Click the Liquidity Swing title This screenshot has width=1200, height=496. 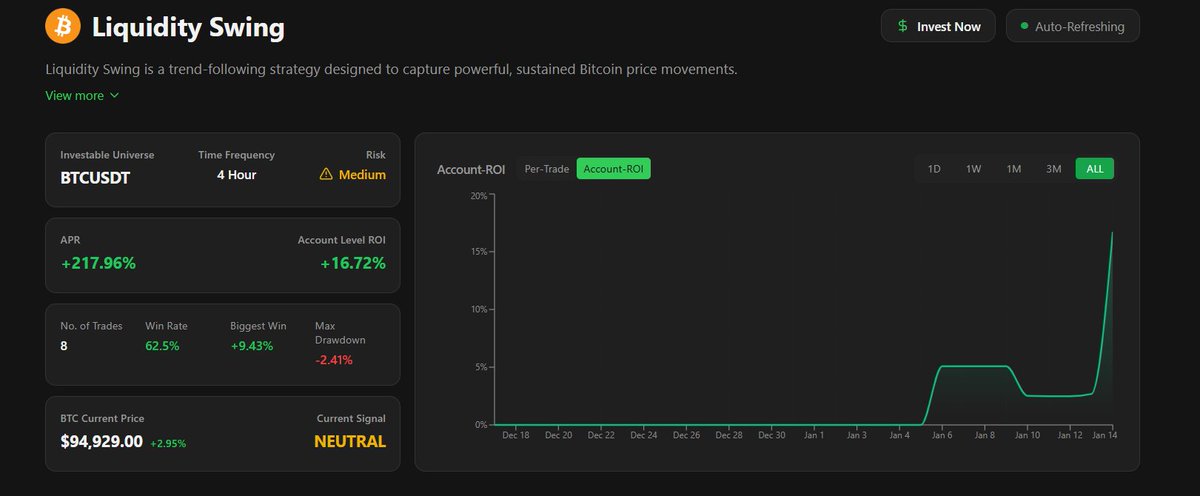(x=188, y=27)
